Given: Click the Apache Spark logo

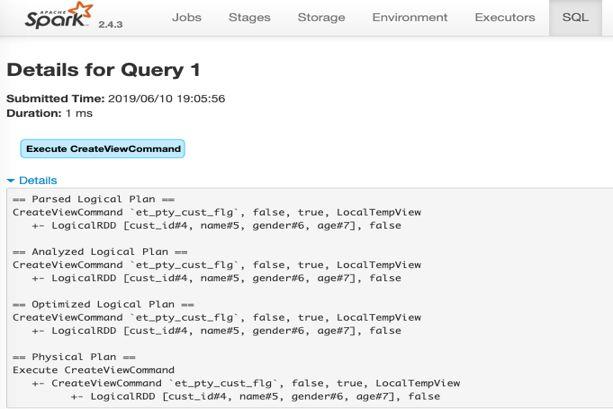Looking at the screenshot, I should [x=59, y=16].
